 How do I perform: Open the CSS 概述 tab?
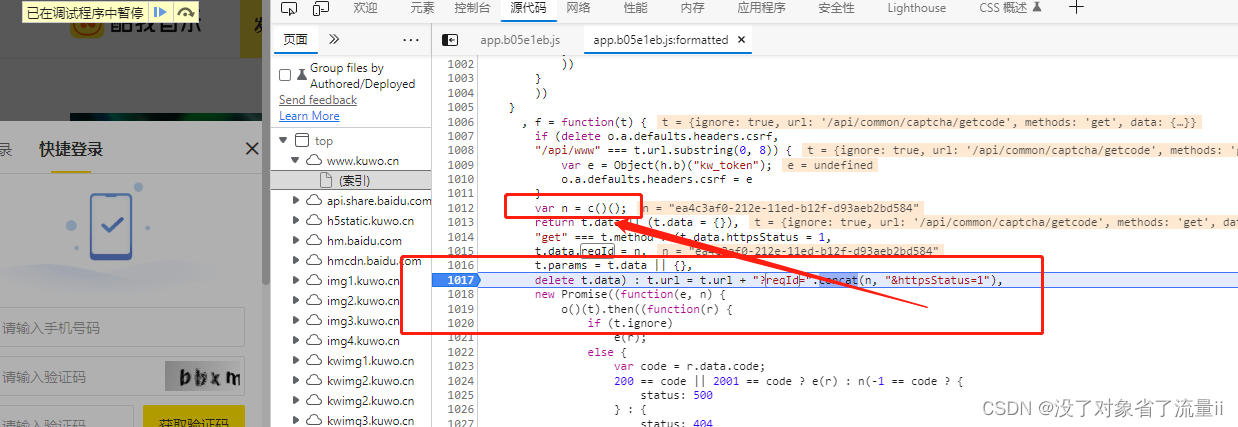(x=1010, y=8)
